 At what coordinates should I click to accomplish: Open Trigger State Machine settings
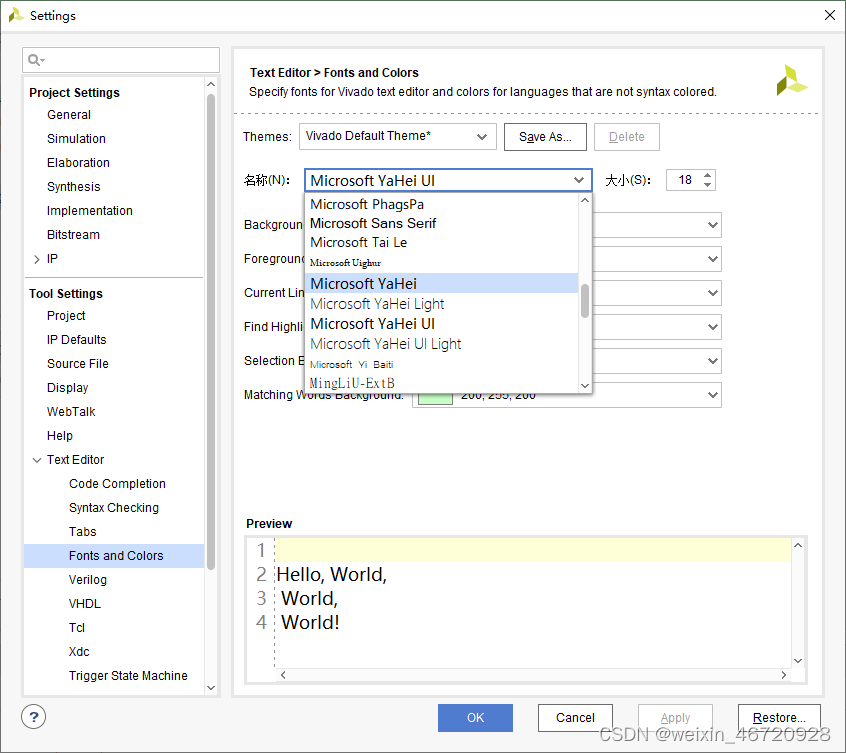pos(128,676)
